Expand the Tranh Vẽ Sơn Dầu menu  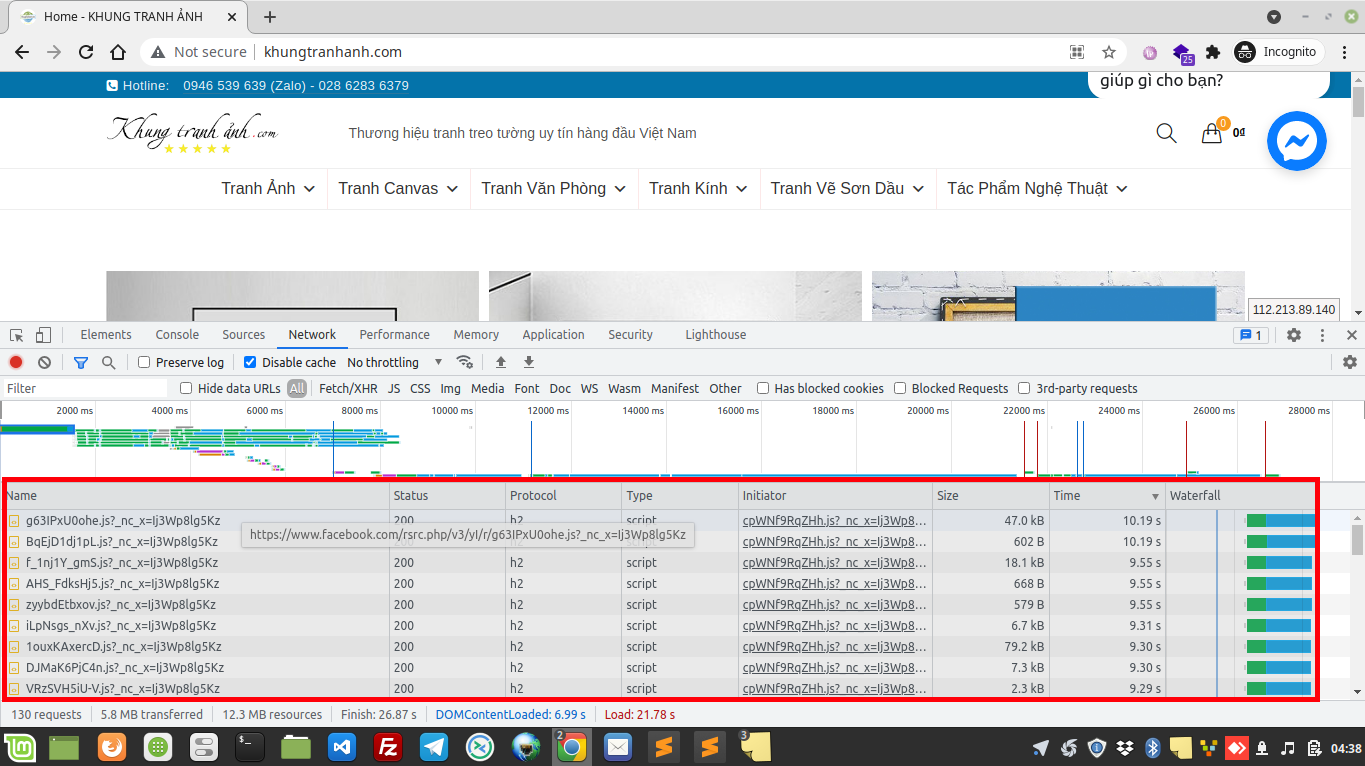click(847, 188)
